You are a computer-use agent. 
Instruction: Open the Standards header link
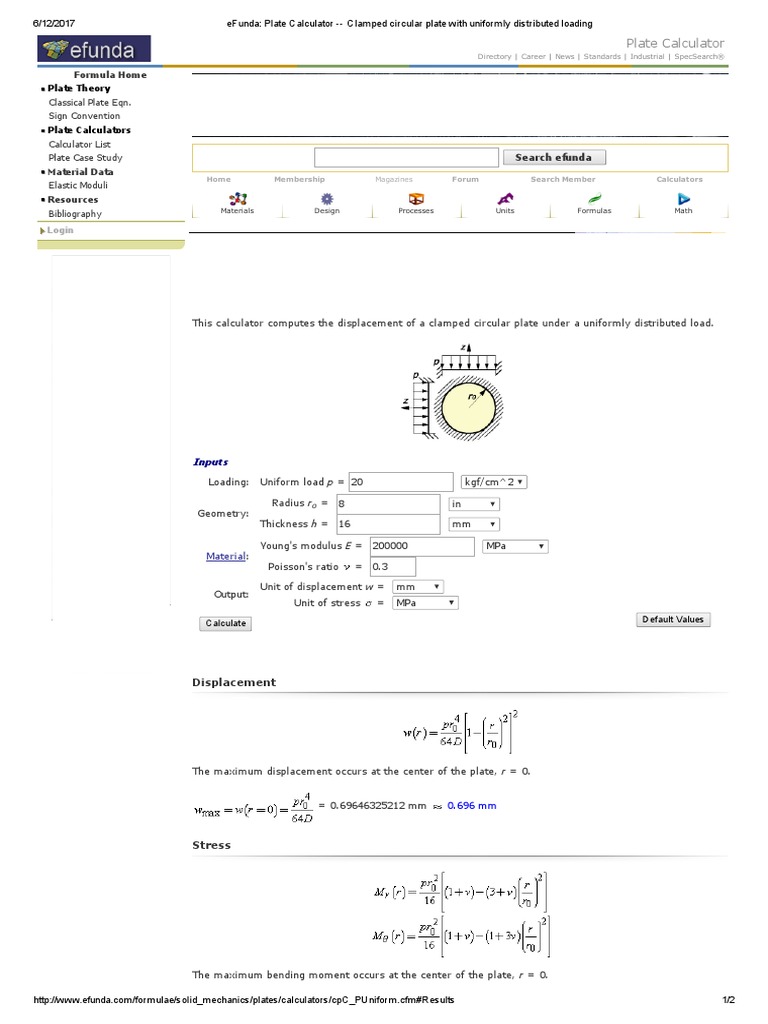click(602, 57)
